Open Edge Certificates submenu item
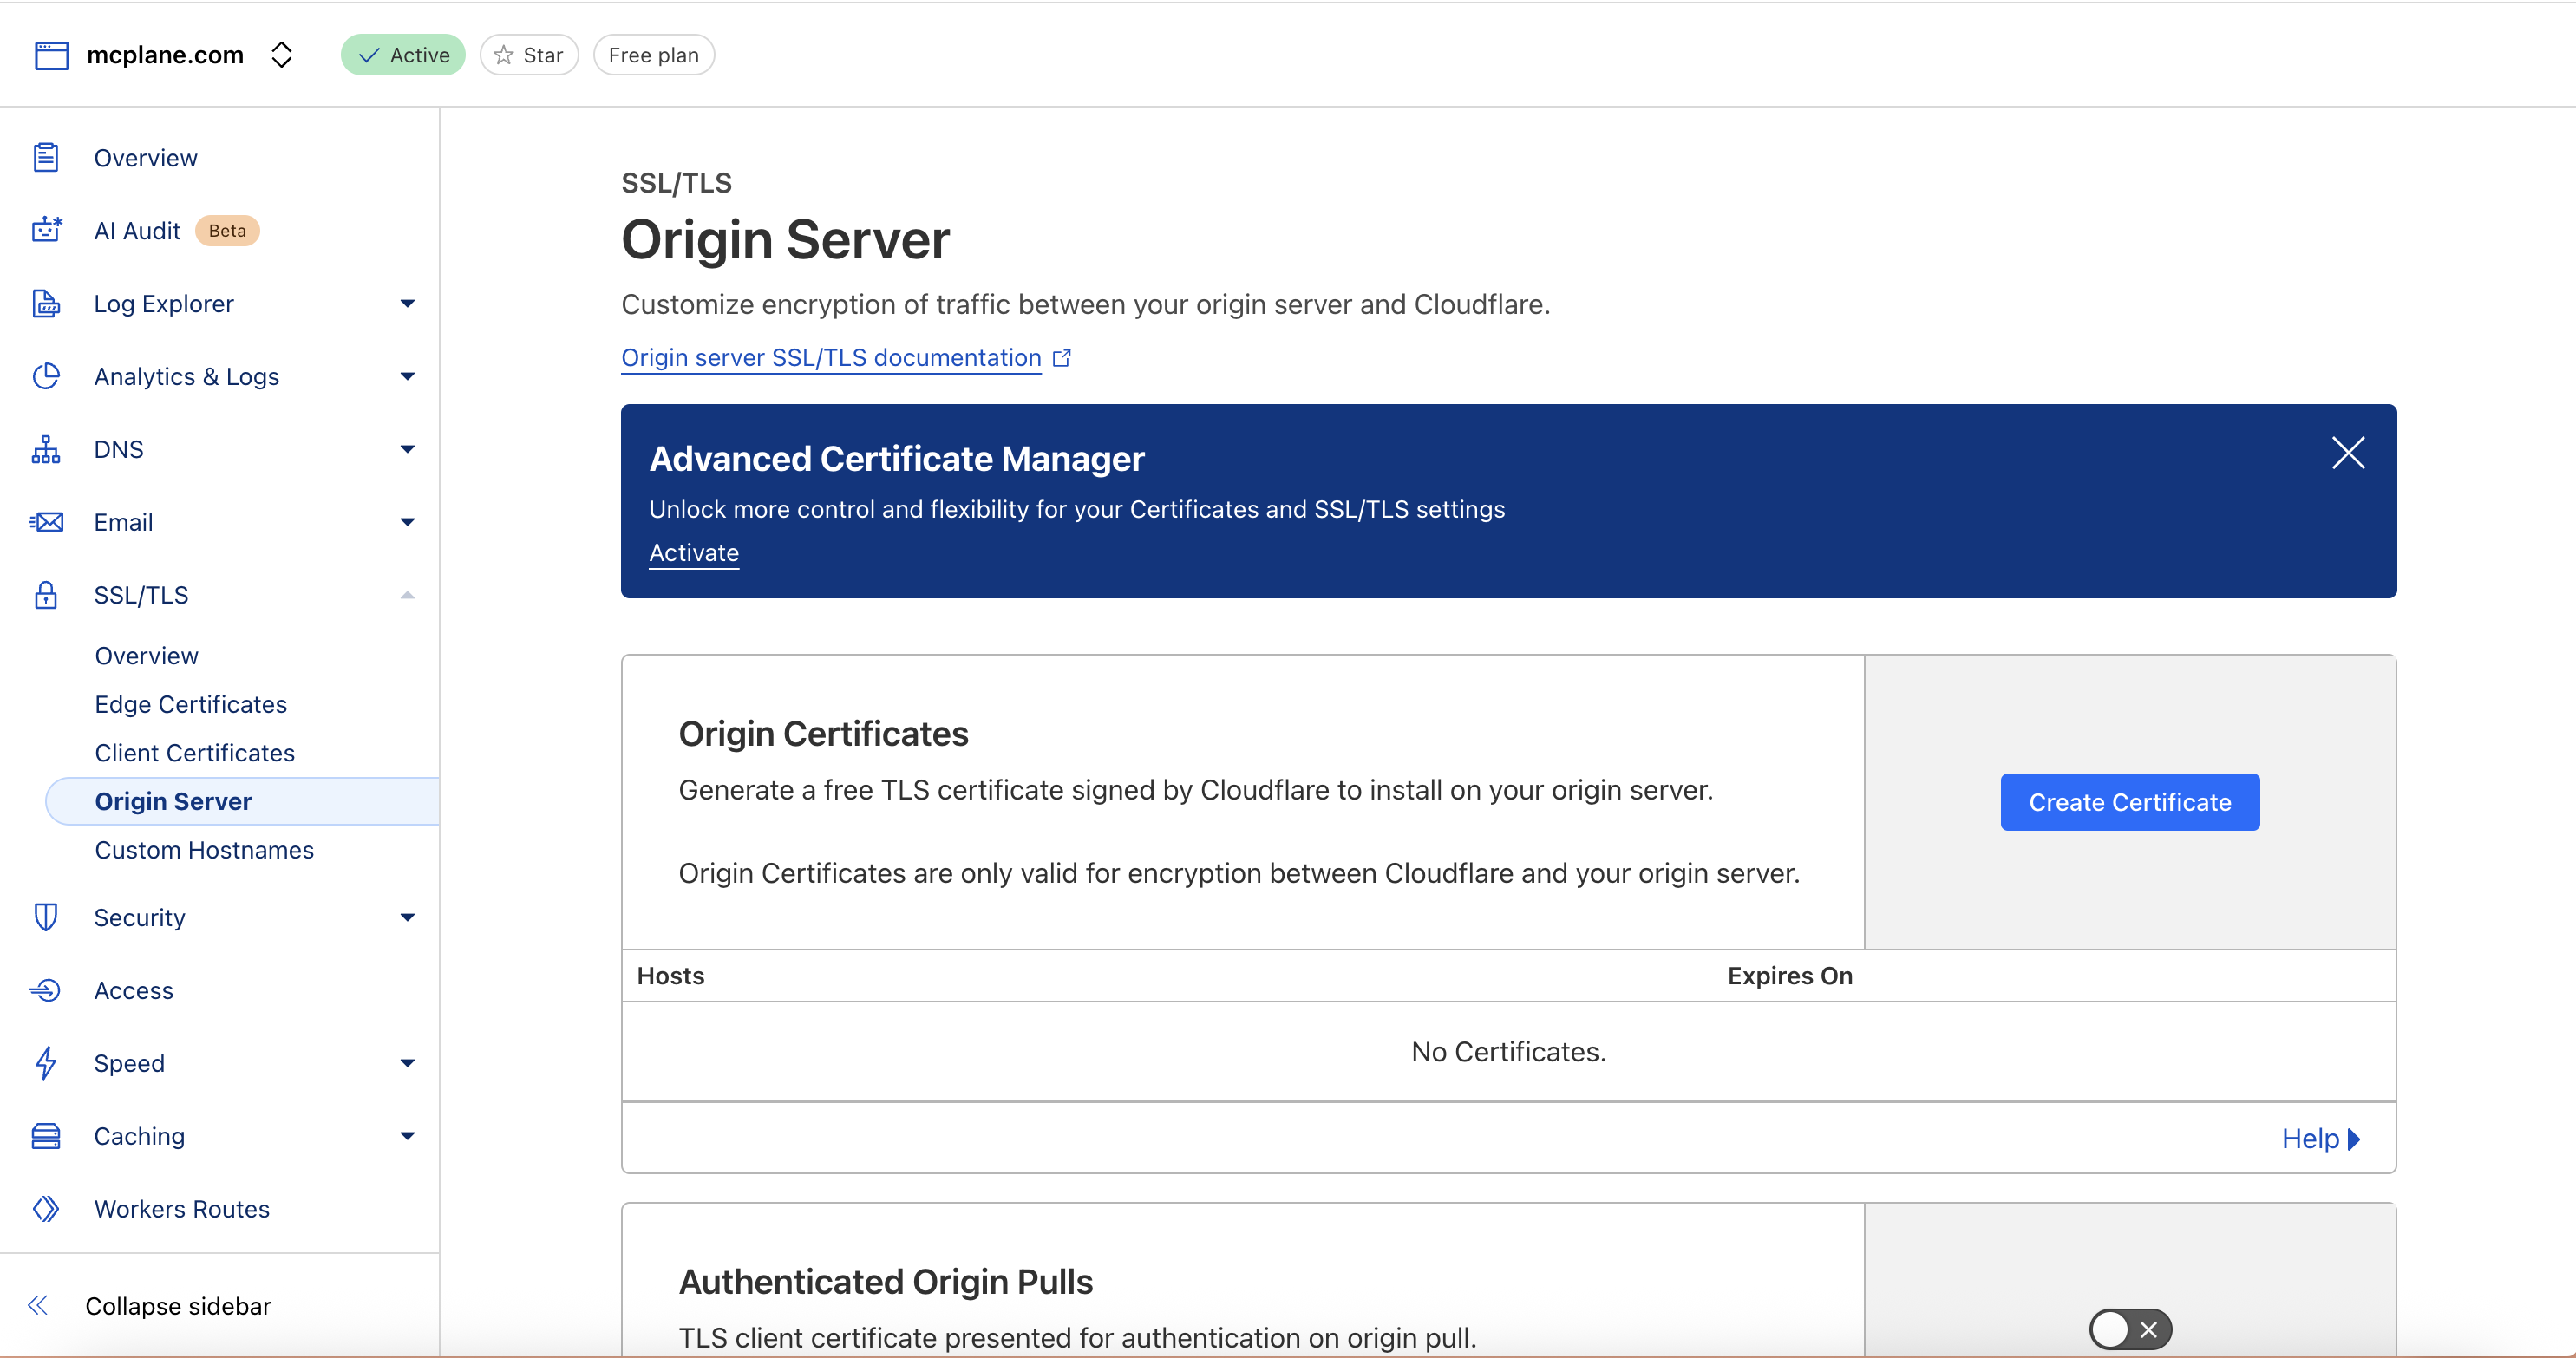Image resolution: width=2576 pixels, height=1358 pixels. pos(191,704)
